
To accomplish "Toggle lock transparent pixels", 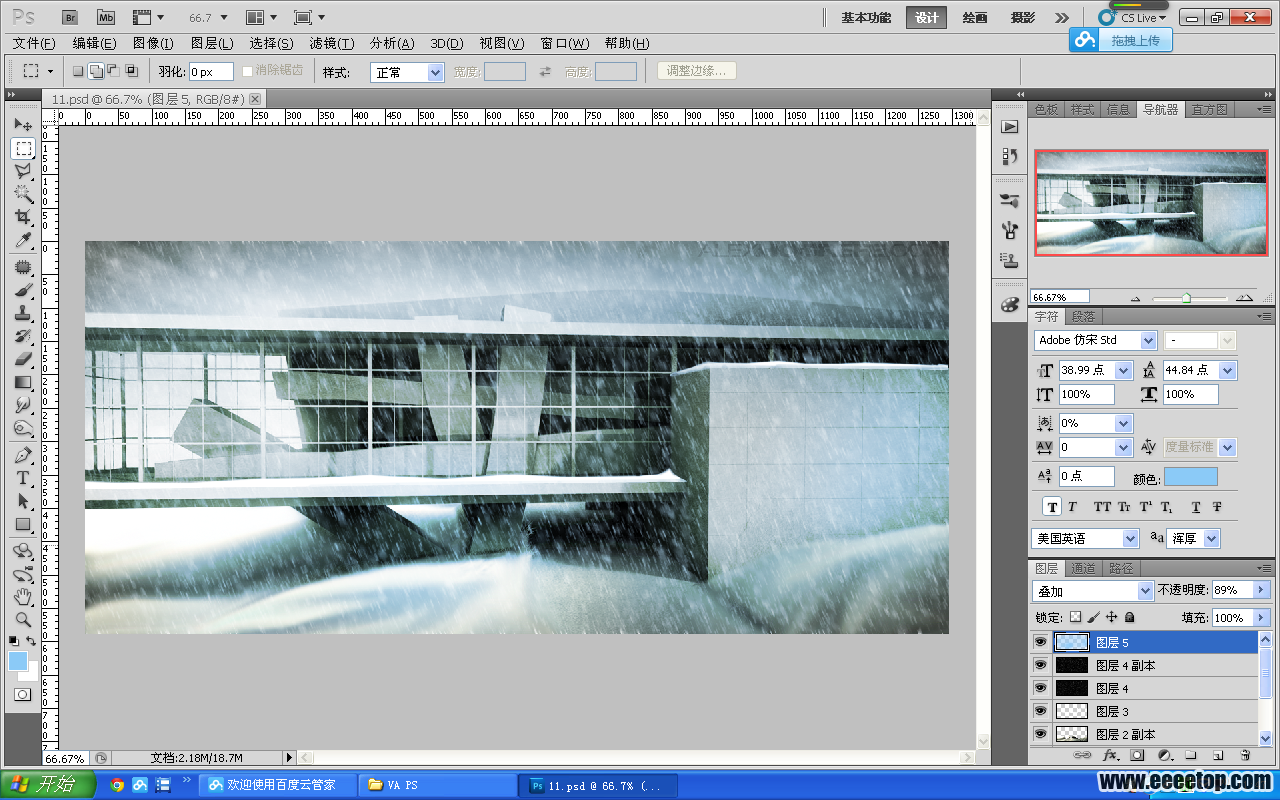I will pos(1075,618).
